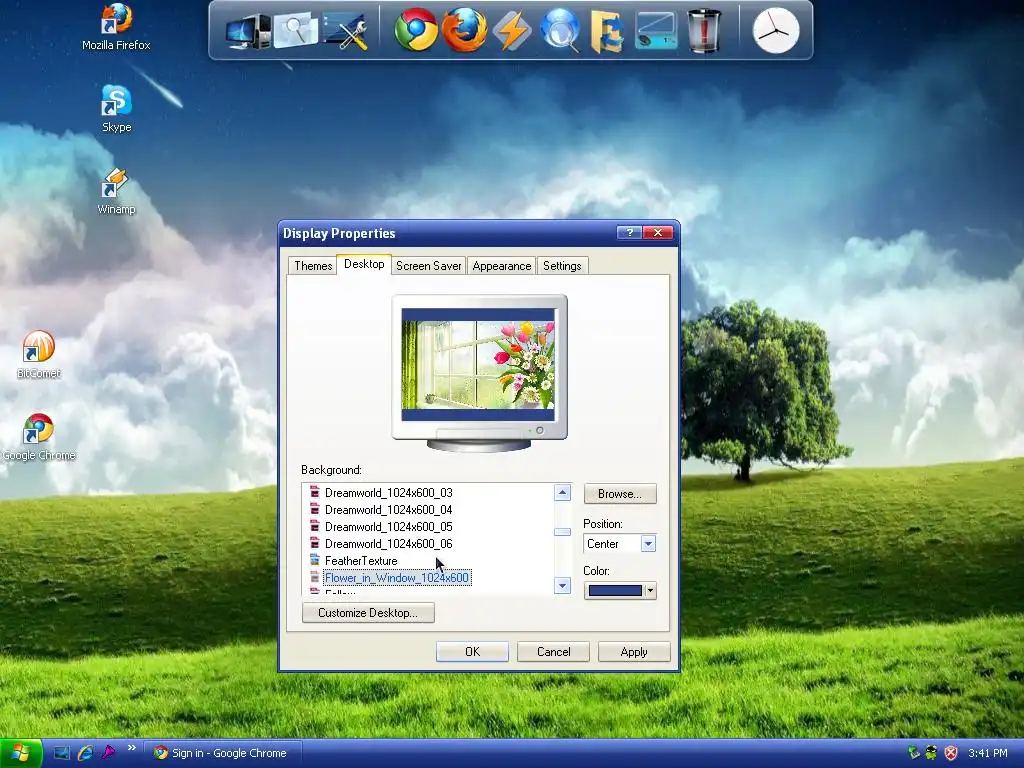Close the Display Properties dialog

(658, 232)
